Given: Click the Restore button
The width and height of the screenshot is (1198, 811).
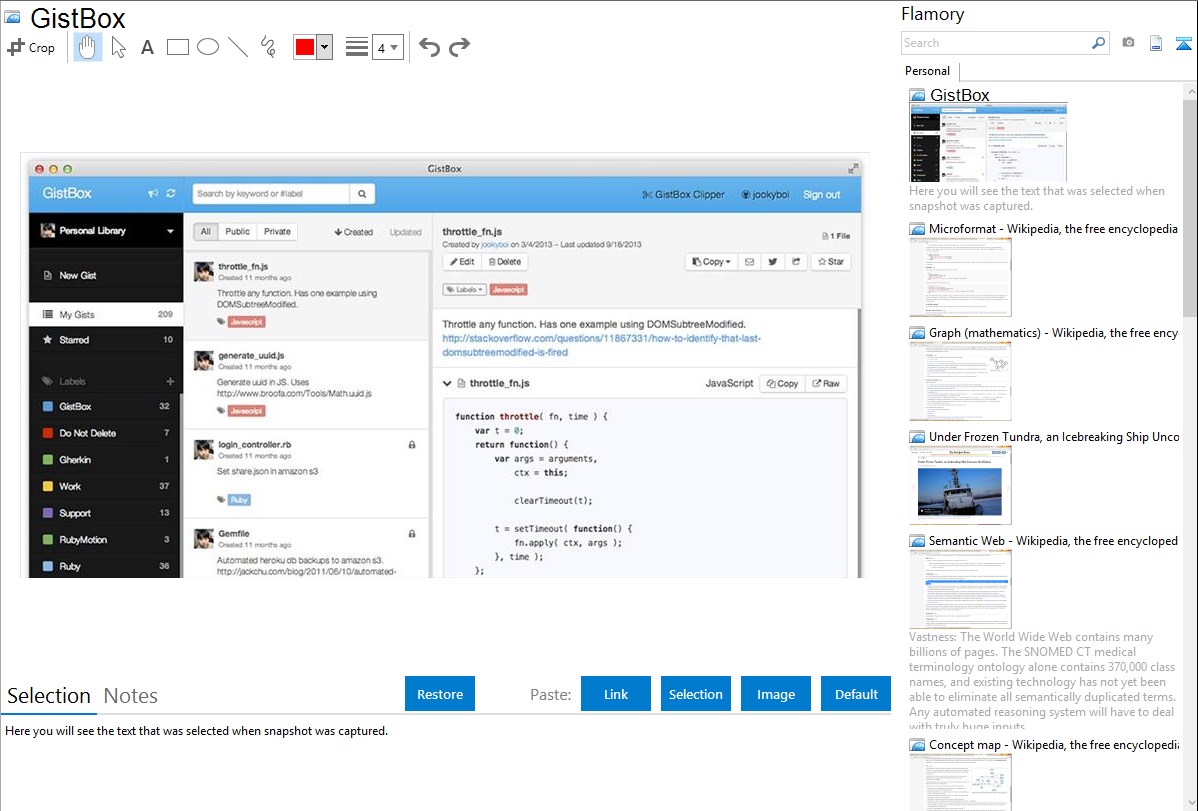Looking at the screenshot, I should coord(440,694).
